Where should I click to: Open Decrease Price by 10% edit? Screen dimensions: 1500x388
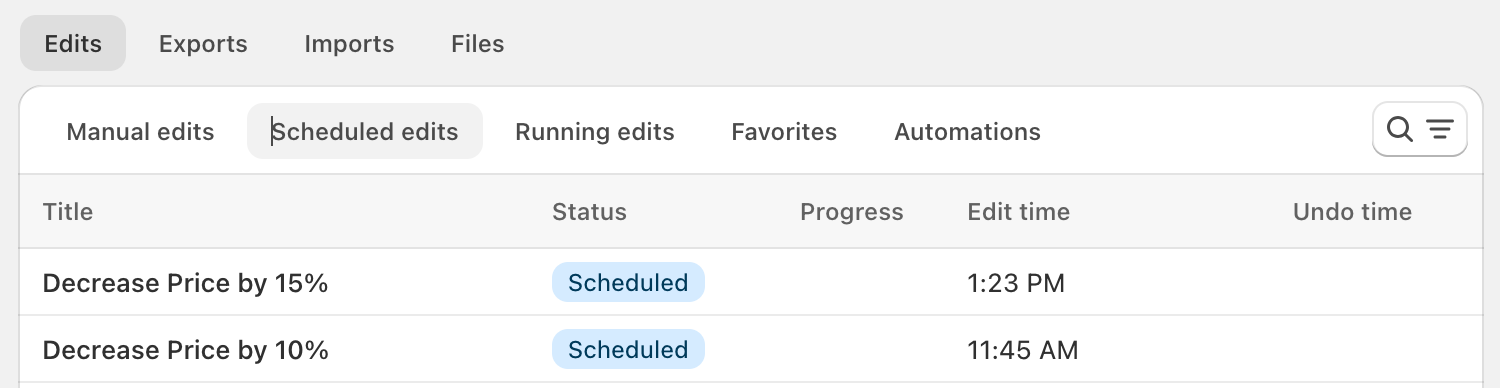click(186, 350)
